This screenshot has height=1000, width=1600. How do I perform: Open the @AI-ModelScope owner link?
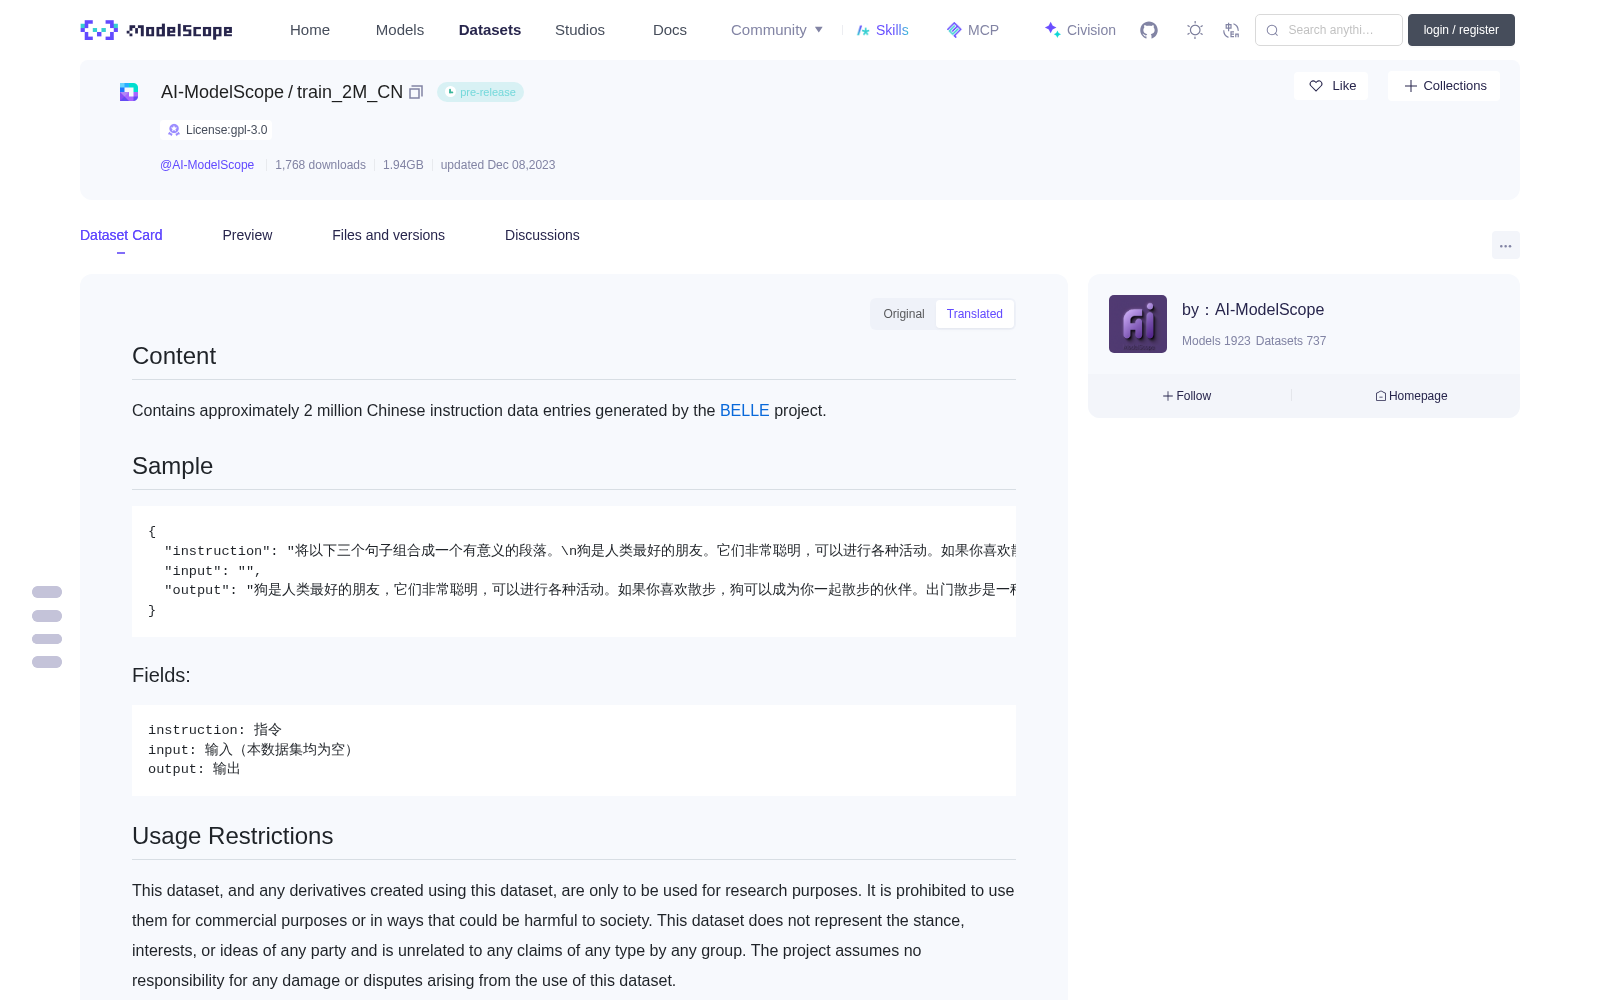pyautogui.click(x=207, y=165)
